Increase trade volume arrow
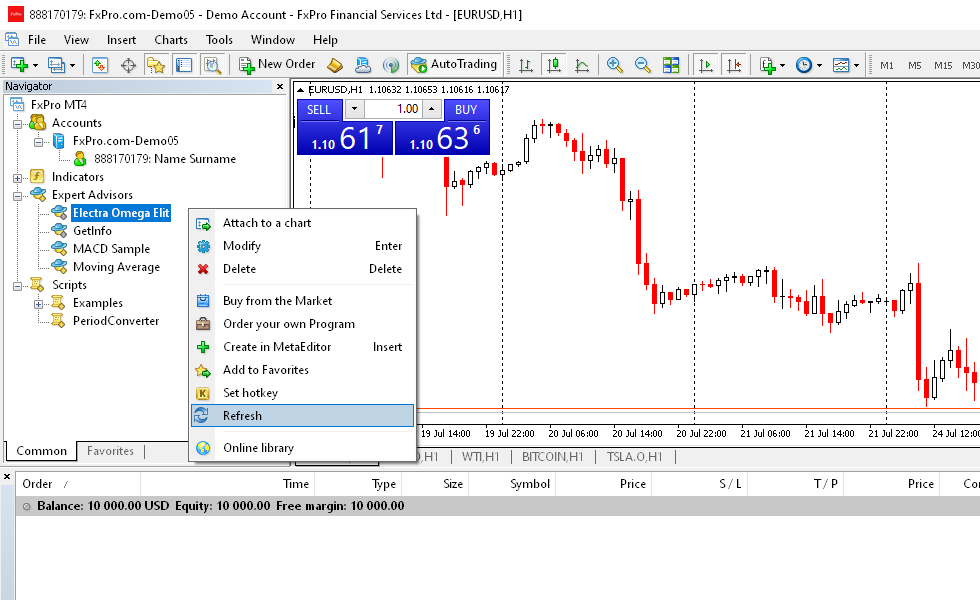Screen dimensions: 980x600 click(x=432, y=109)
